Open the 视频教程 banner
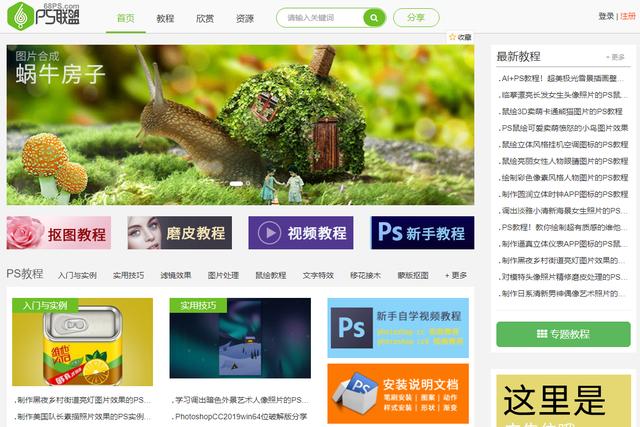640x427 pixels. (x=301, y=233)
